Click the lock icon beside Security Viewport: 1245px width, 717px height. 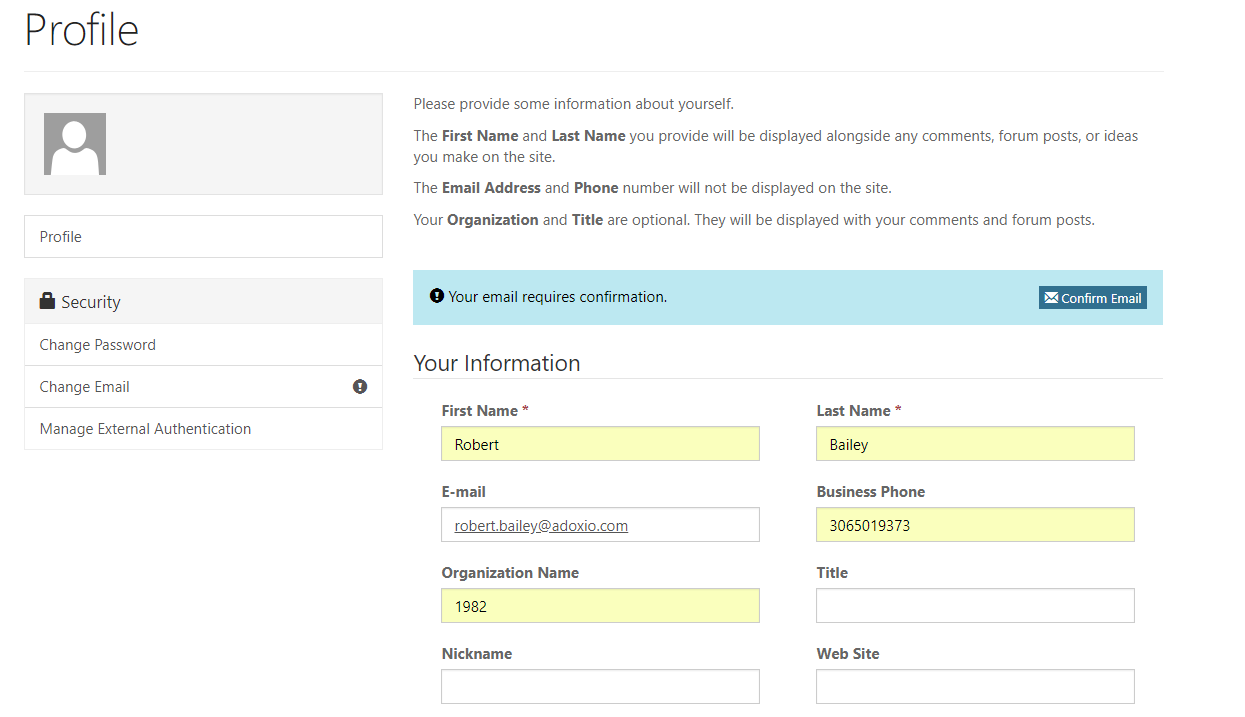47,301
